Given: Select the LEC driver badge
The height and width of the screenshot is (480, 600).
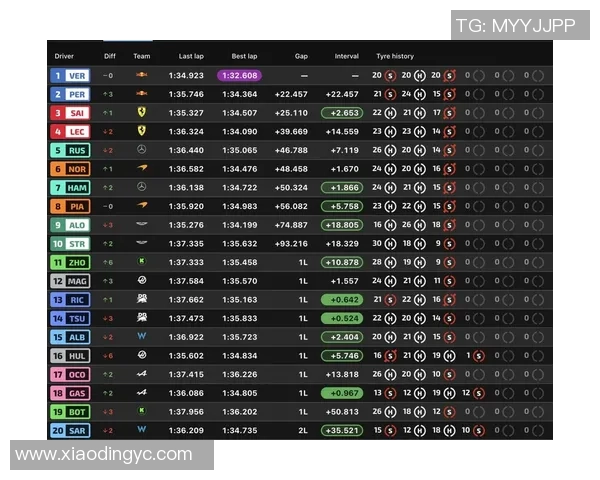Looking at the screenshot, I should tap(70, 132).
